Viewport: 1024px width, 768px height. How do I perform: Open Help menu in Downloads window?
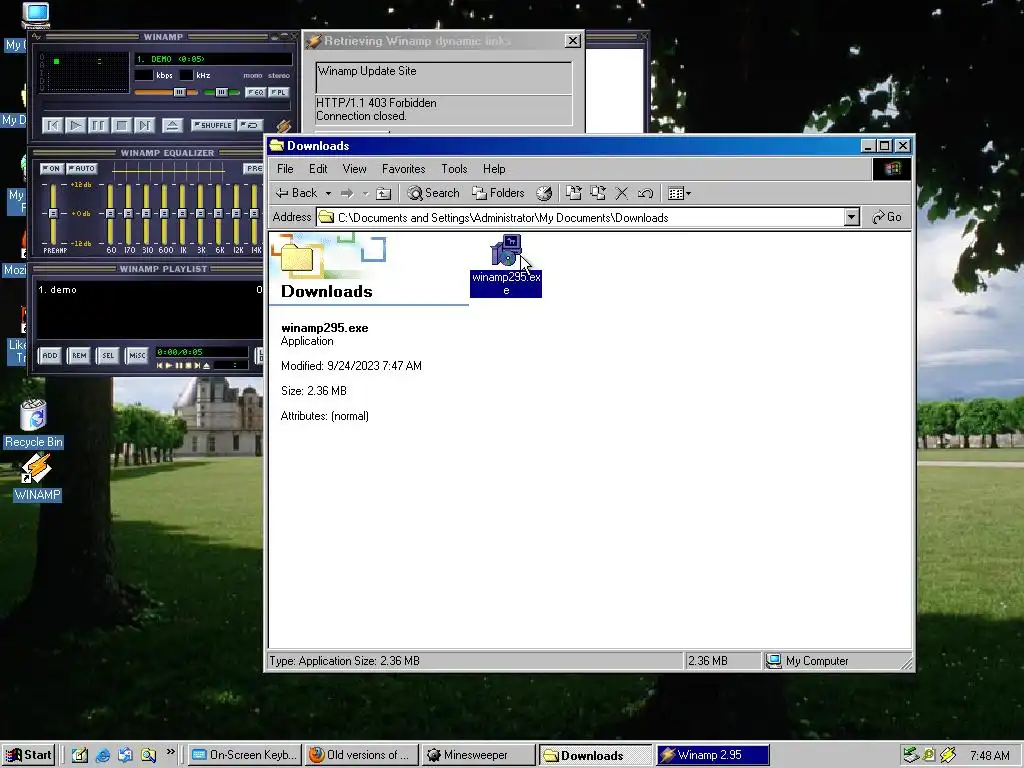click(x=494, y=168)
